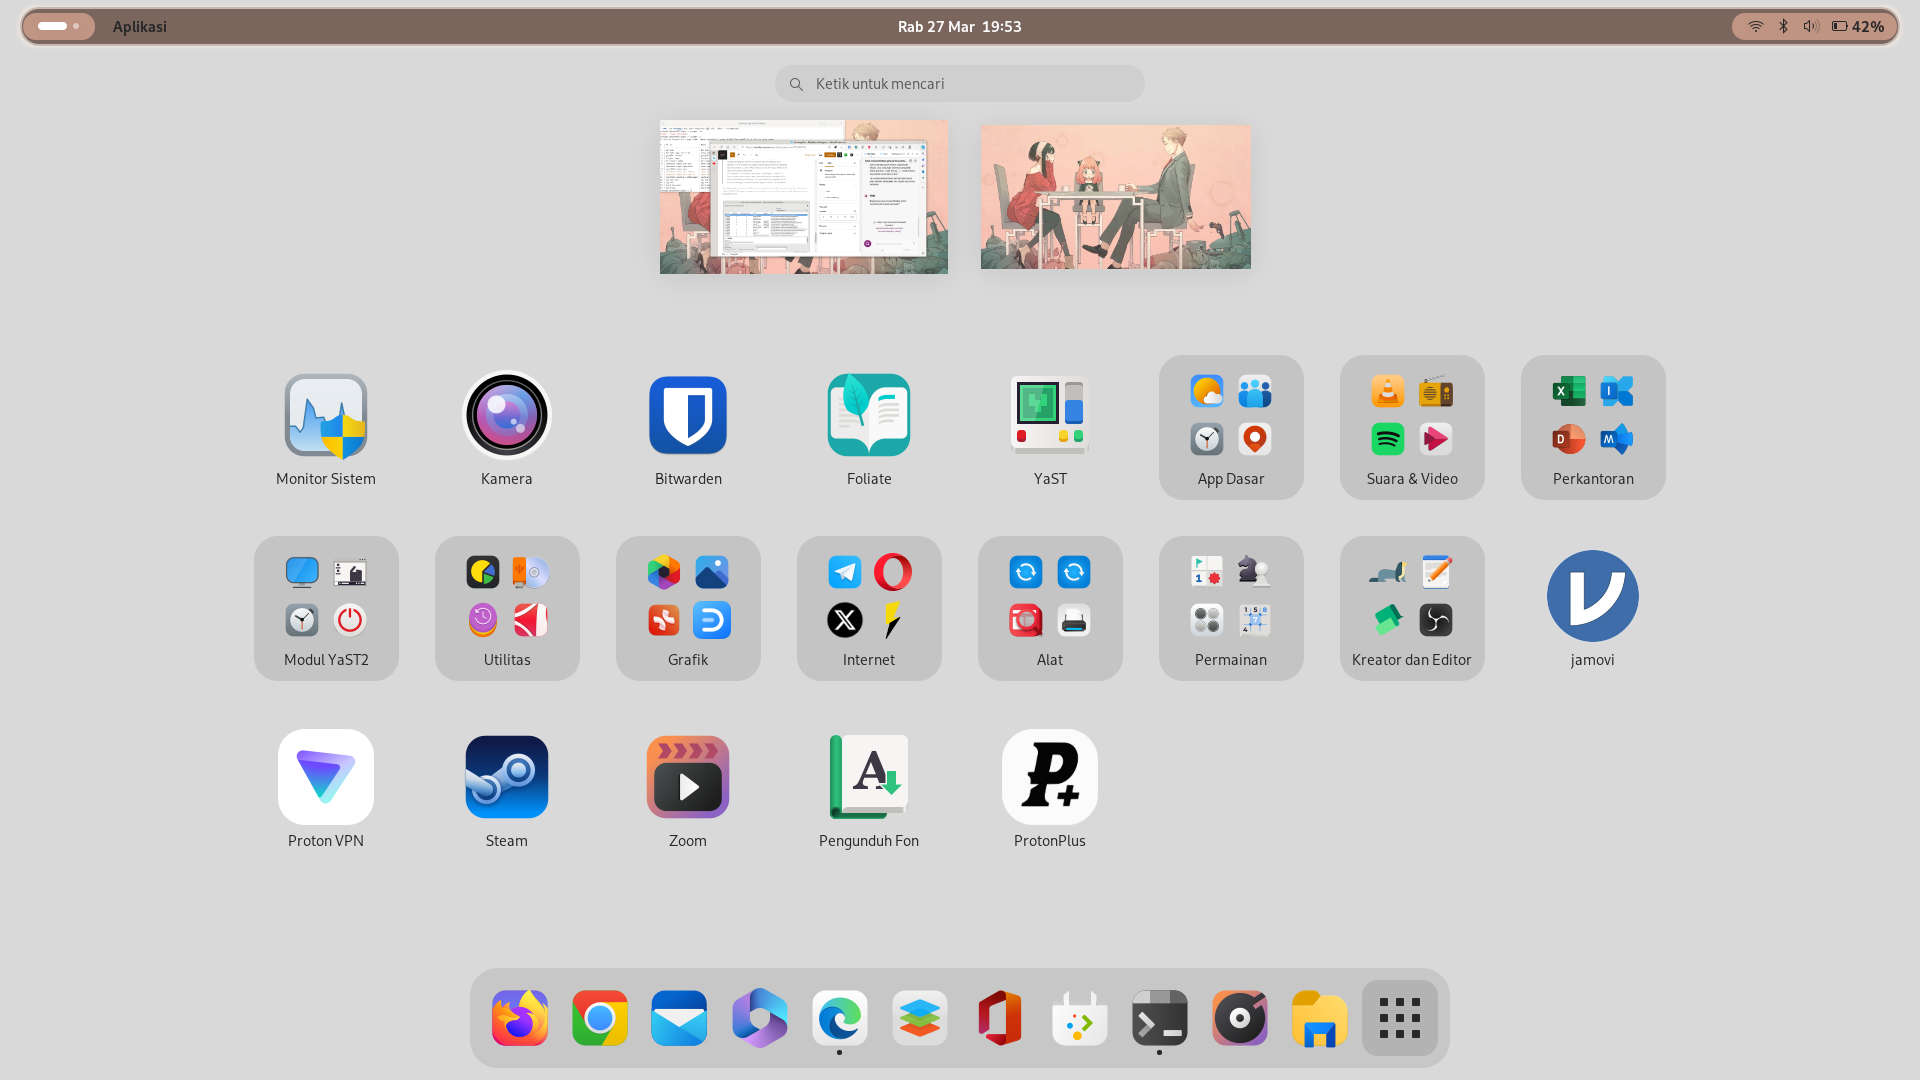This screenshot has width=1920, height=1080.
Task: Expand the Suara & Video folder
Action: [x=1411, y=427]
